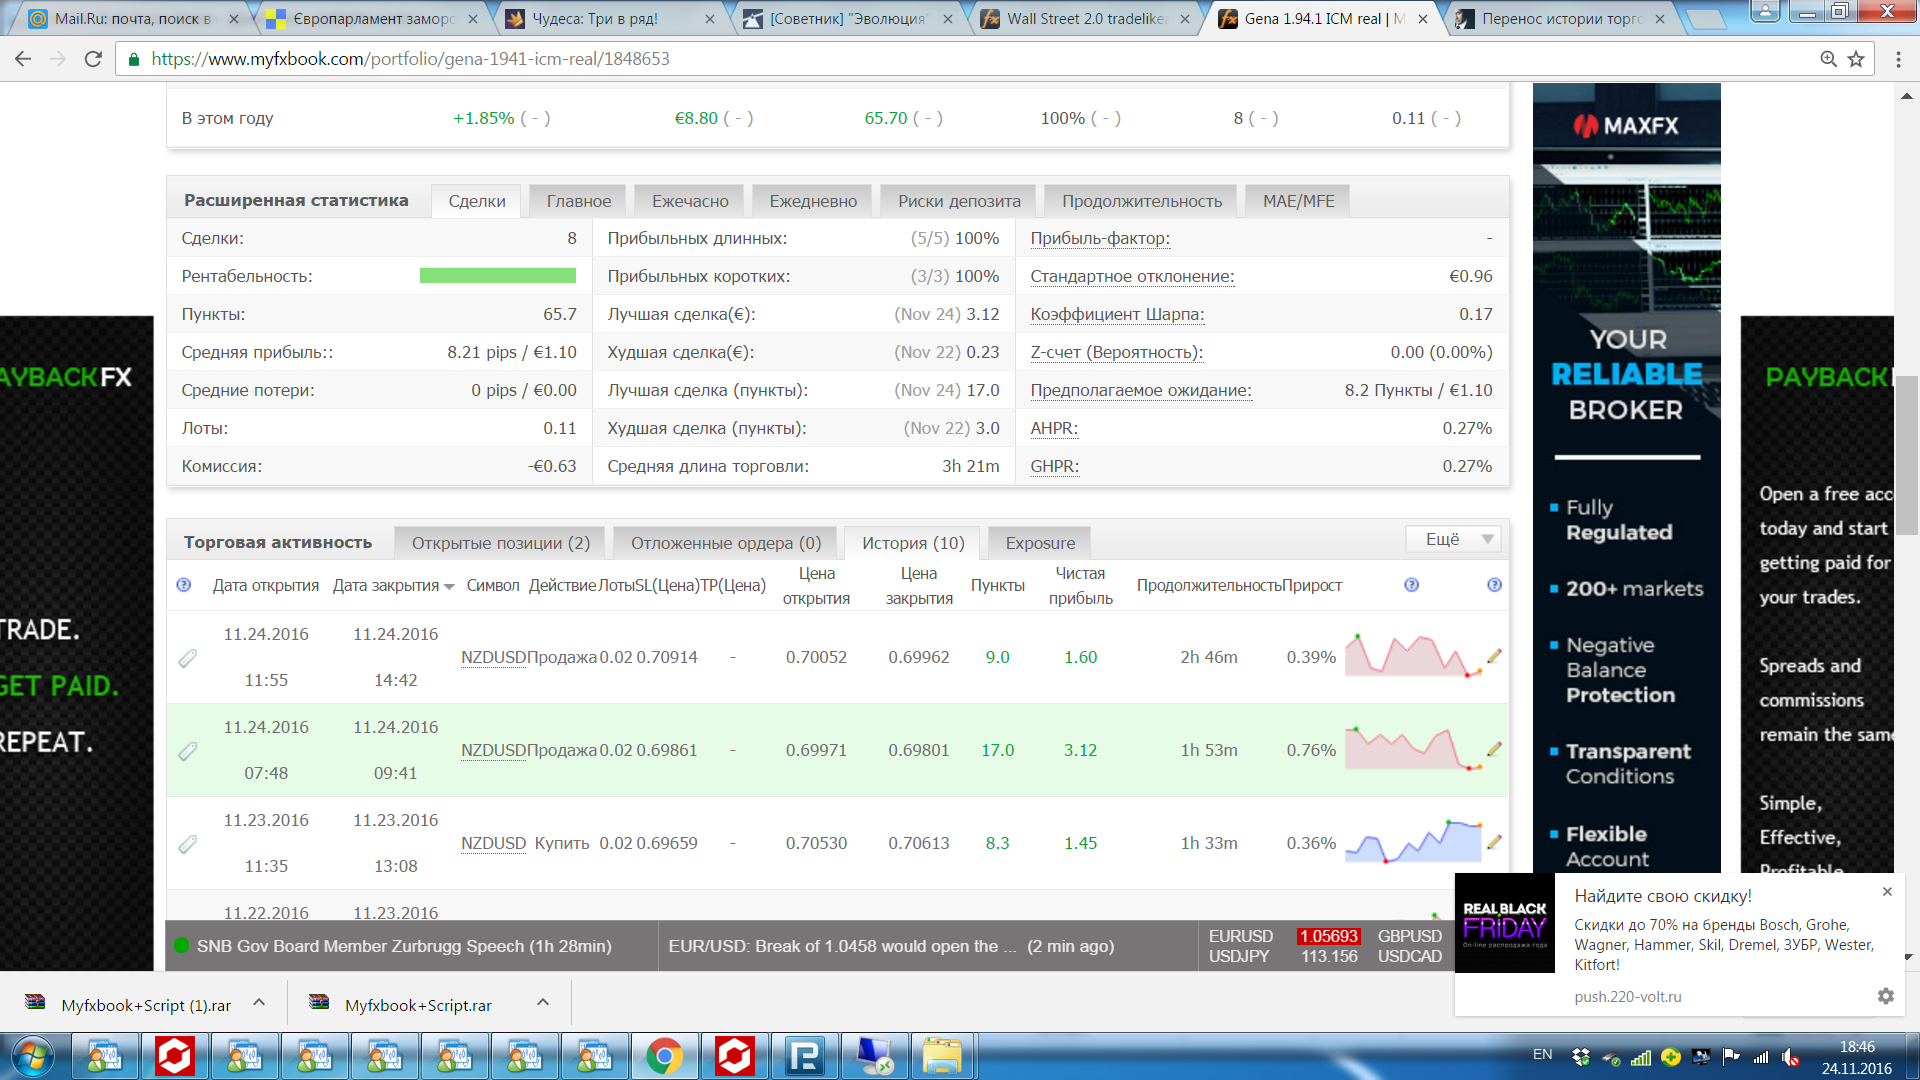
Task: Click the Стандартное отклонение link
Action: click(x=1132, y=277)
